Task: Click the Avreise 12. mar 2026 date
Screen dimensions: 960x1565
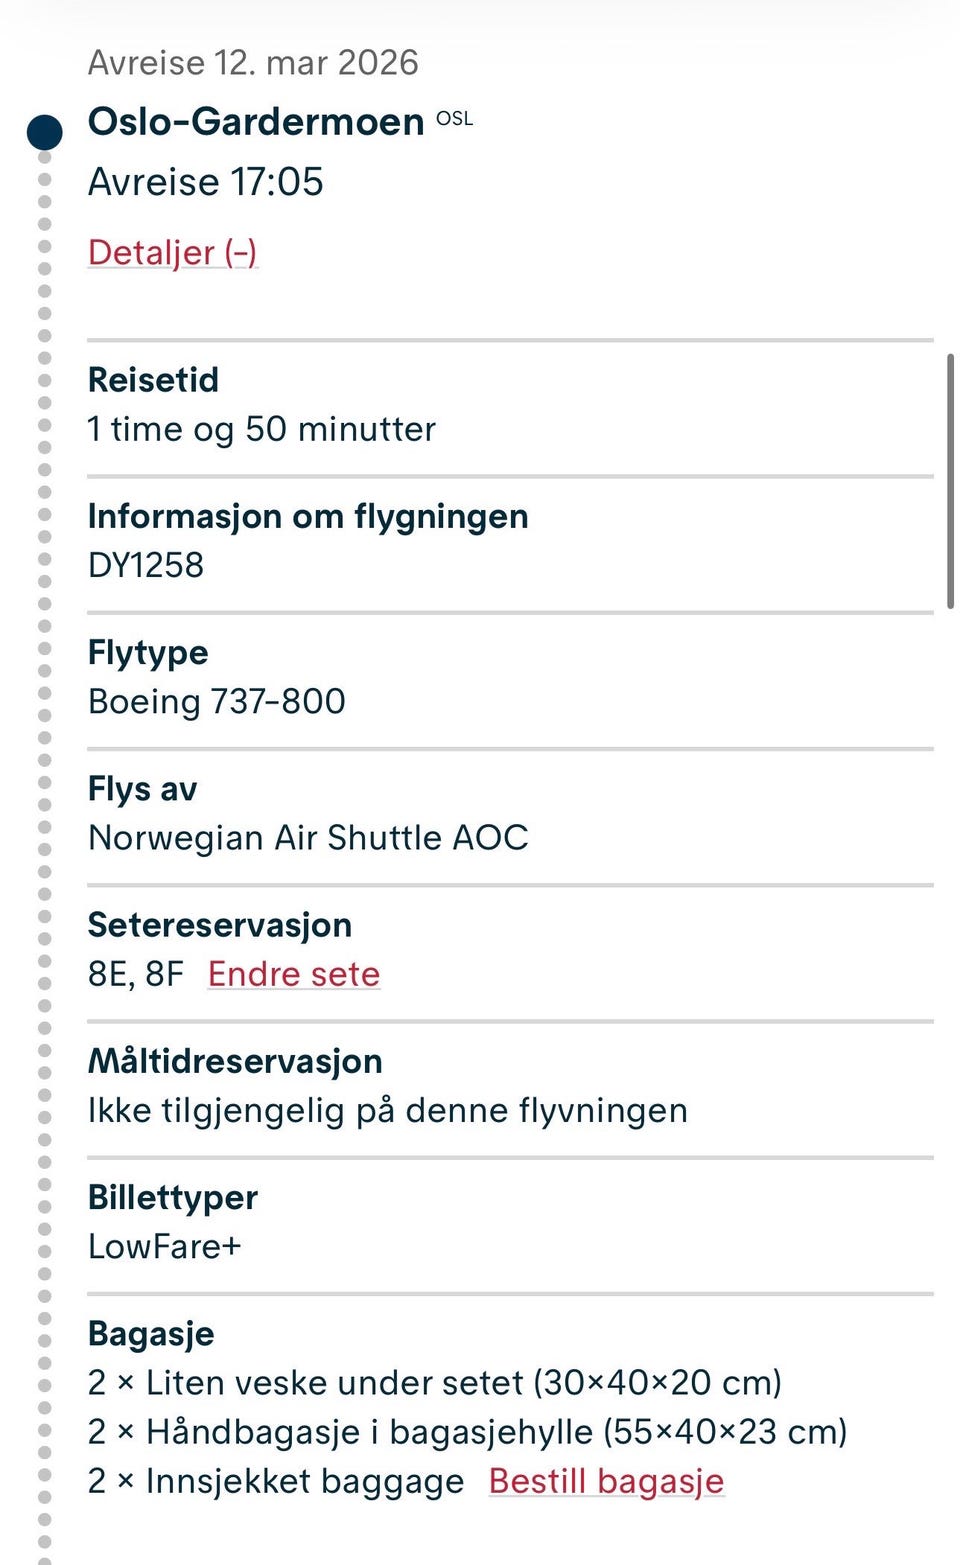Action: [x=253, y=63]
